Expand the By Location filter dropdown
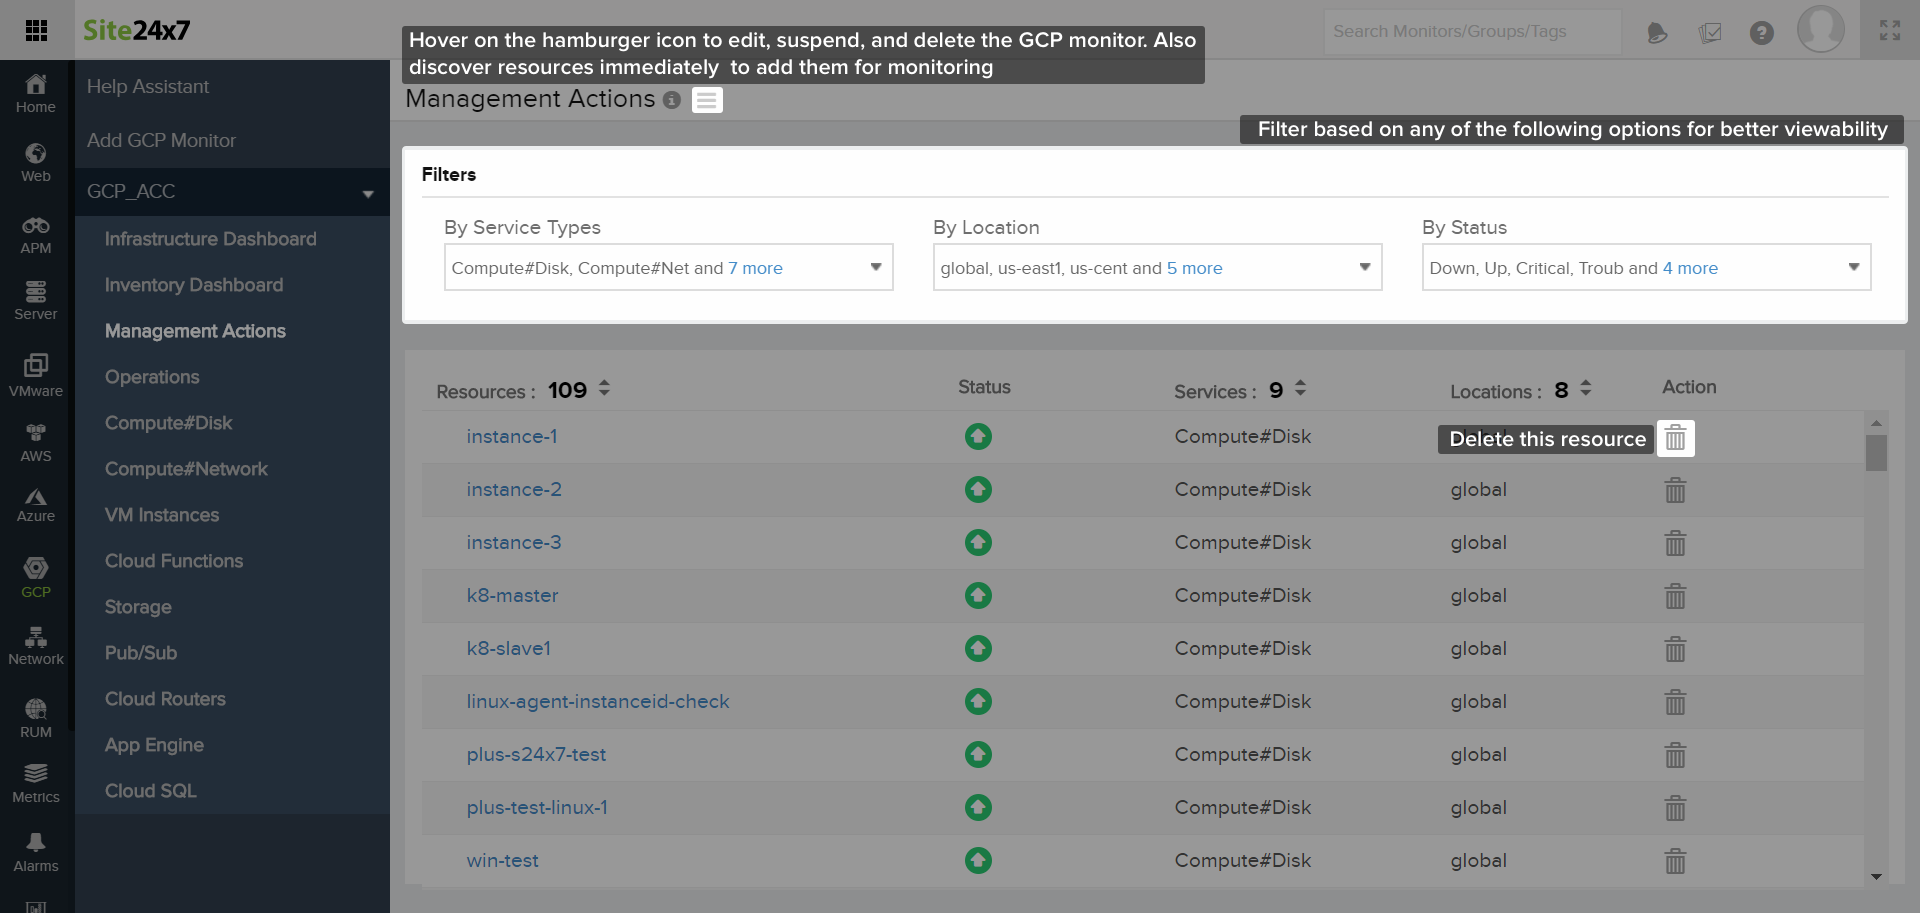Image resolution: width=1920 pixels, height=913 pixels. [x=1157, y=268]
